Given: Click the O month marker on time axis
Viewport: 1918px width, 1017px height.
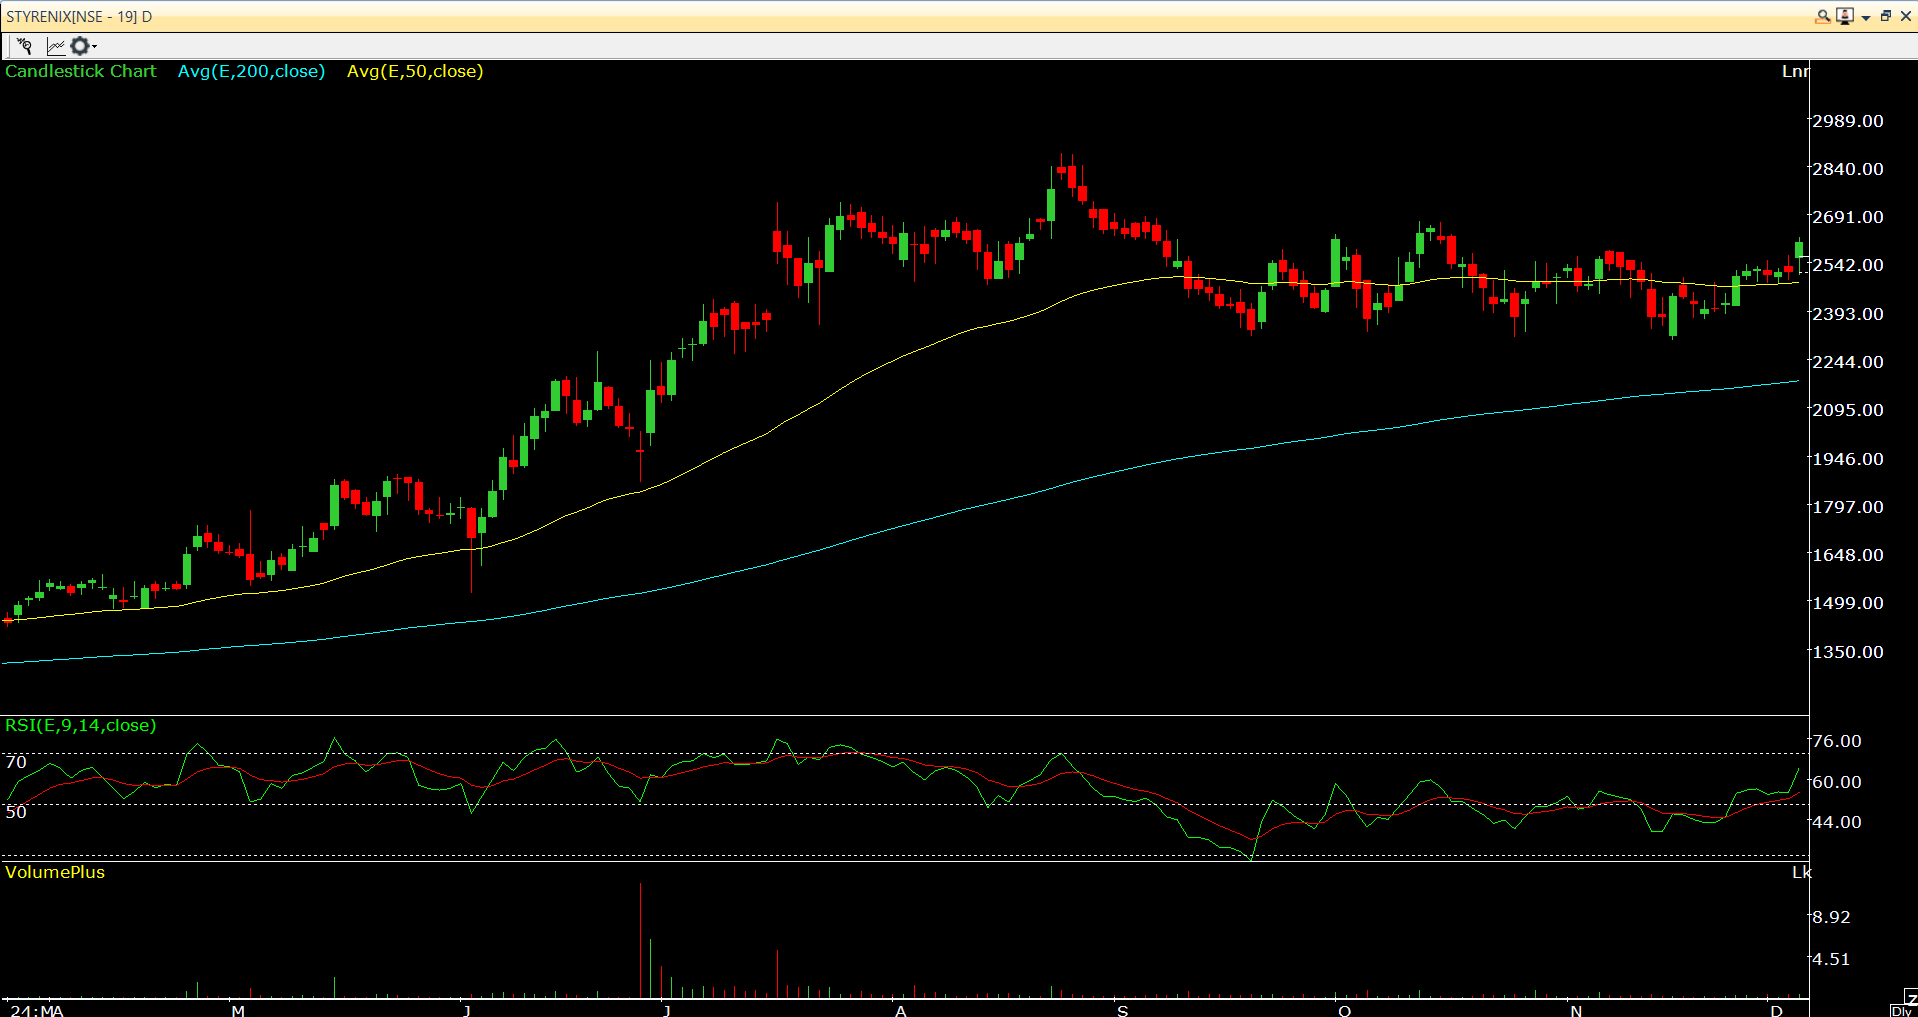Looking at the screenshot, I should 1344,1010.
